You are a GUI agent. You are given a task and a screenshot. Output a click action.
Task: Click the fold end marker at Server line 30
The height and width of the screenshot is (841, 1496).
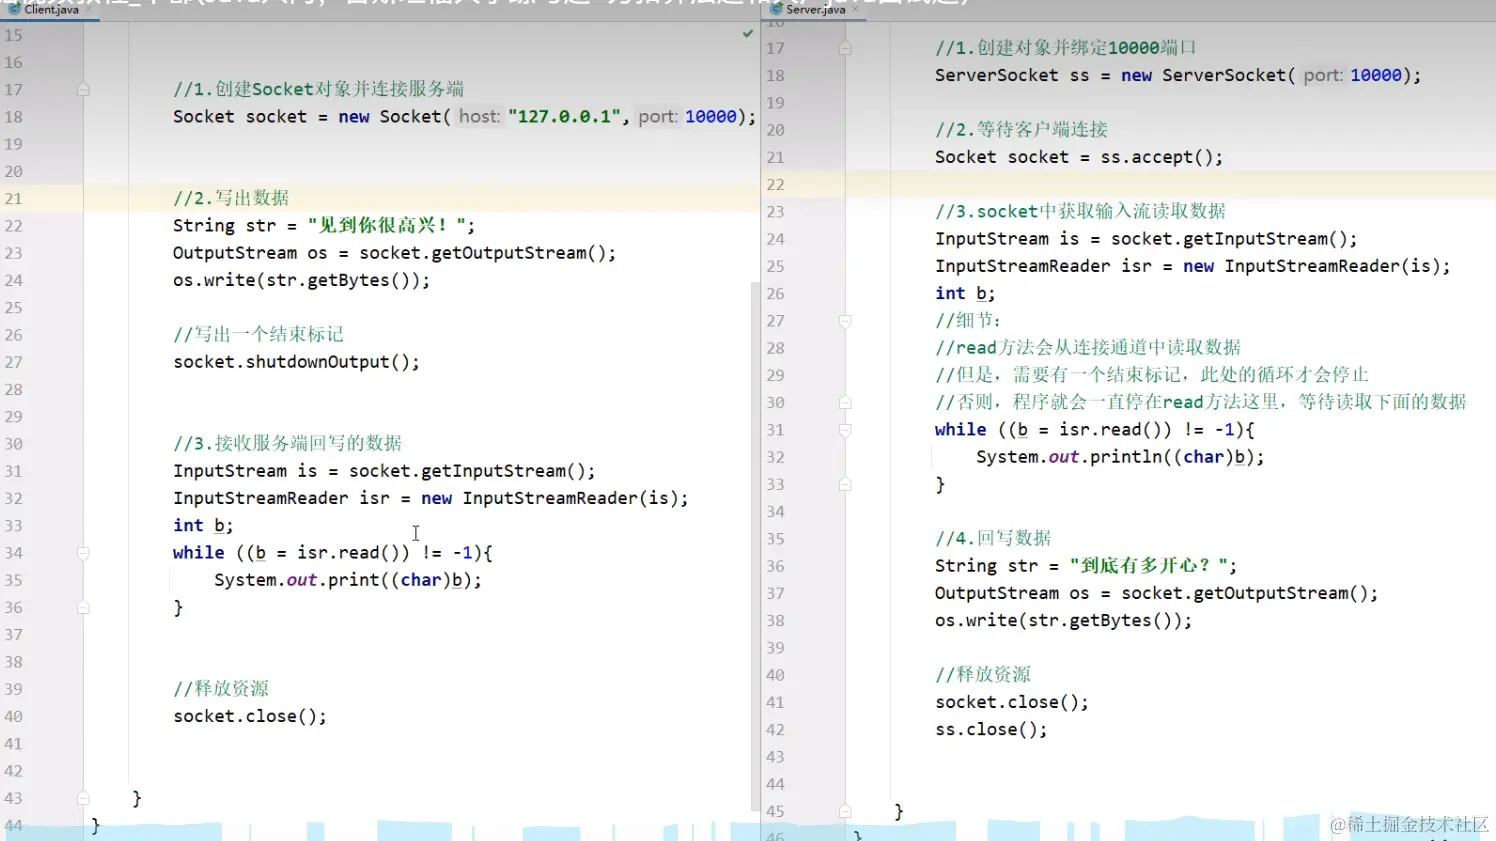coord(845,402)
